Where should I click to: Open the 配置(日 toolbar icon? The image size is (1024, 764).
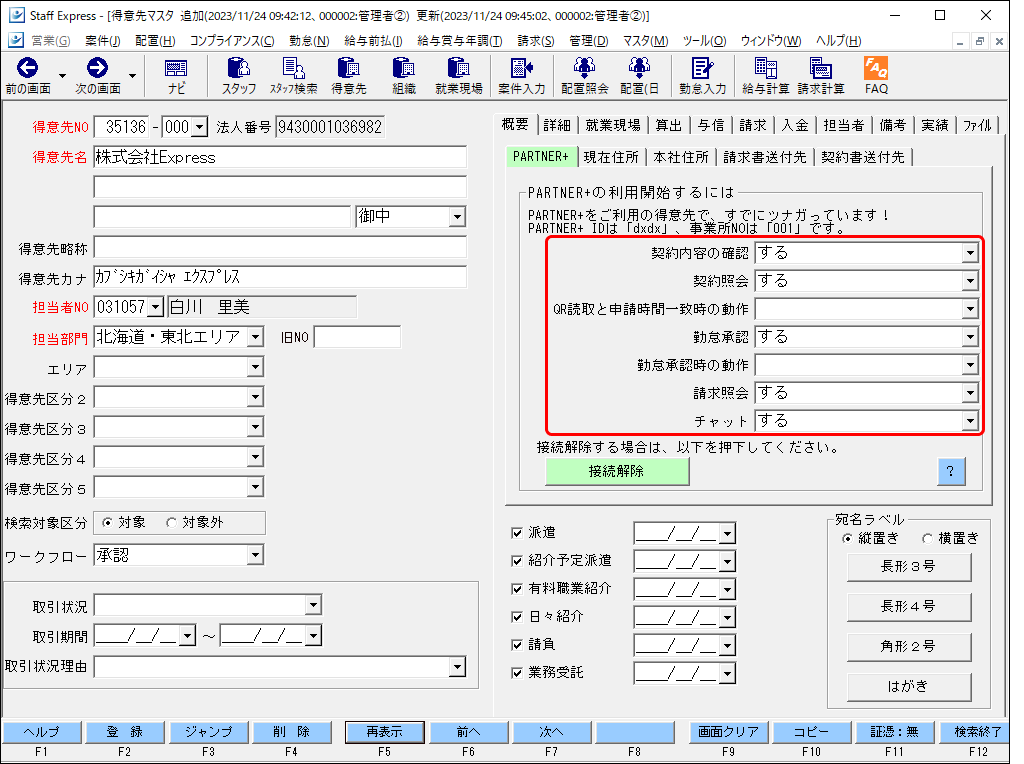[x=639, y=68]
